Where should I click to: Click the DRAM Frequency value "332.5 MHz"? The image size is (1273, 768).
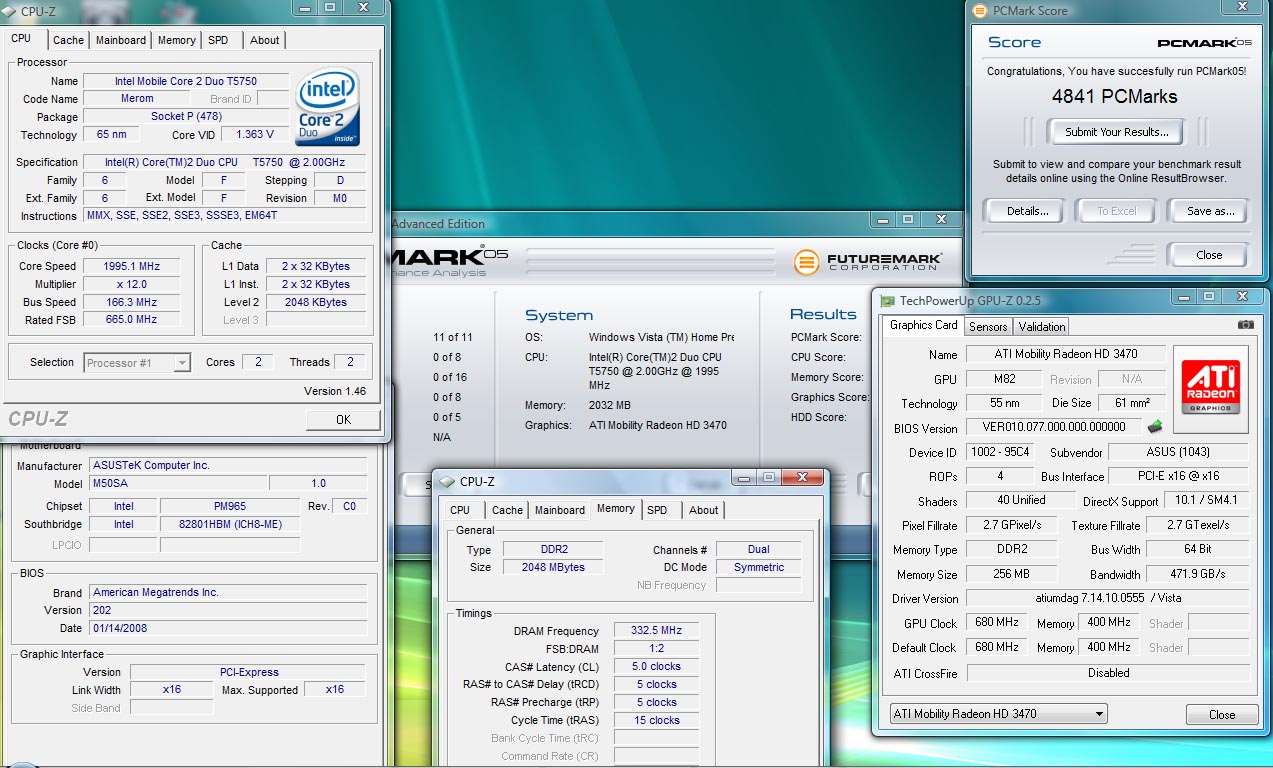[x=656, y=631]
